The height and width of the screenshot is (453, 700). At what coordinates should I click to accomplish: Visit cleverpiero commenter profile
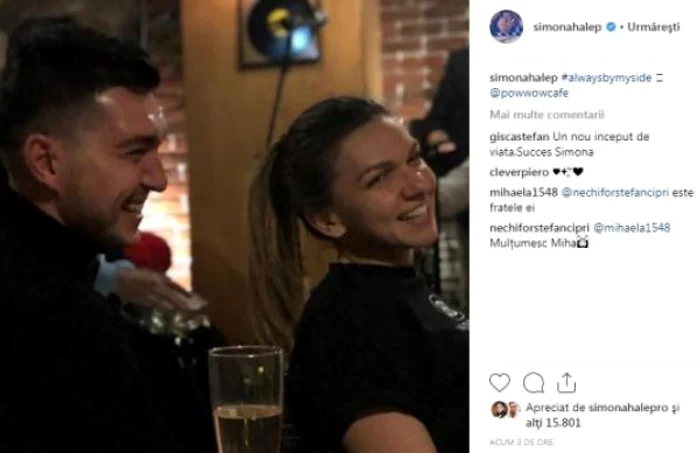(x=519, y=172)
